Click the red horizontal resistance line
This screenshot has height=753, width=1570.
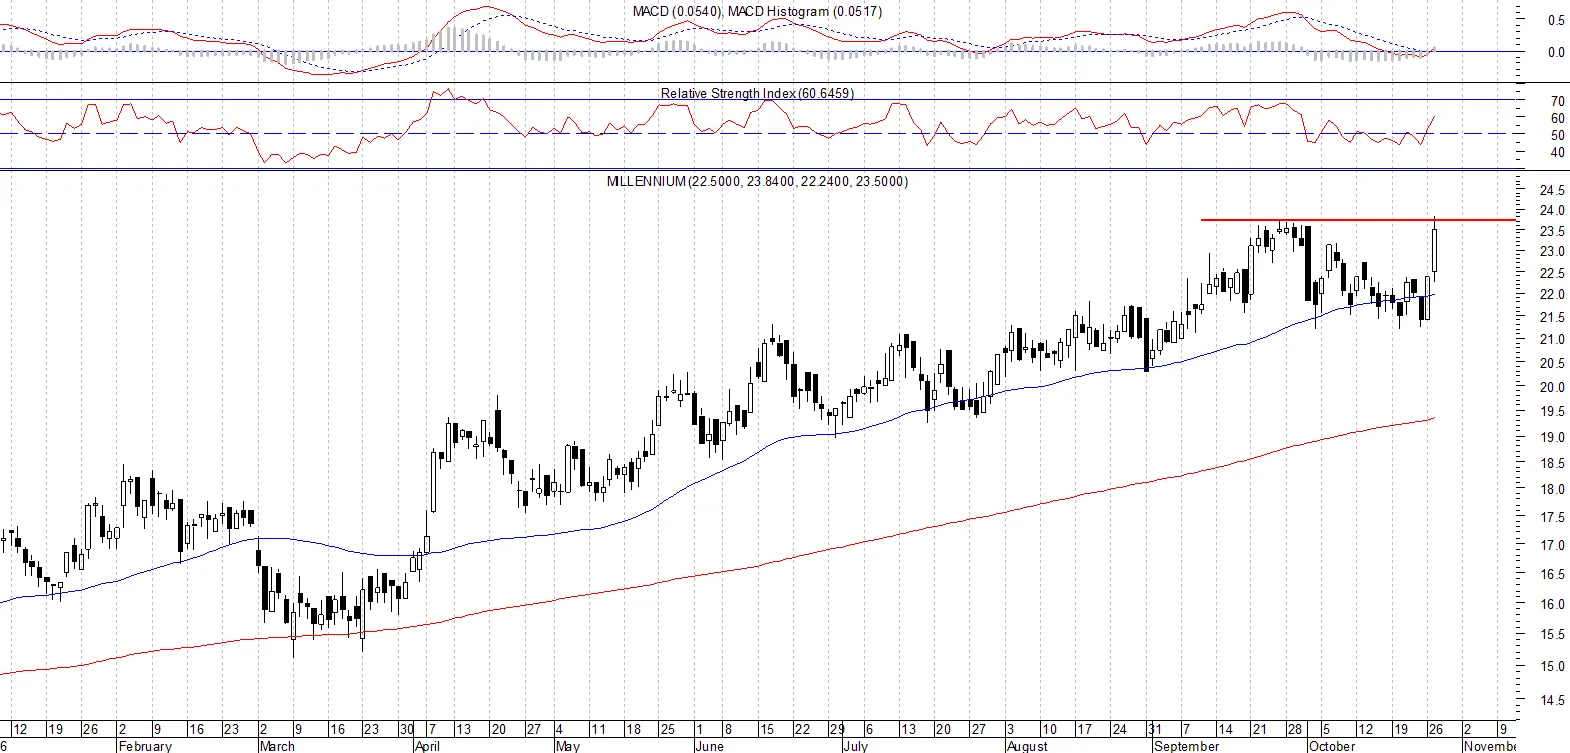tap(1358, 219)
